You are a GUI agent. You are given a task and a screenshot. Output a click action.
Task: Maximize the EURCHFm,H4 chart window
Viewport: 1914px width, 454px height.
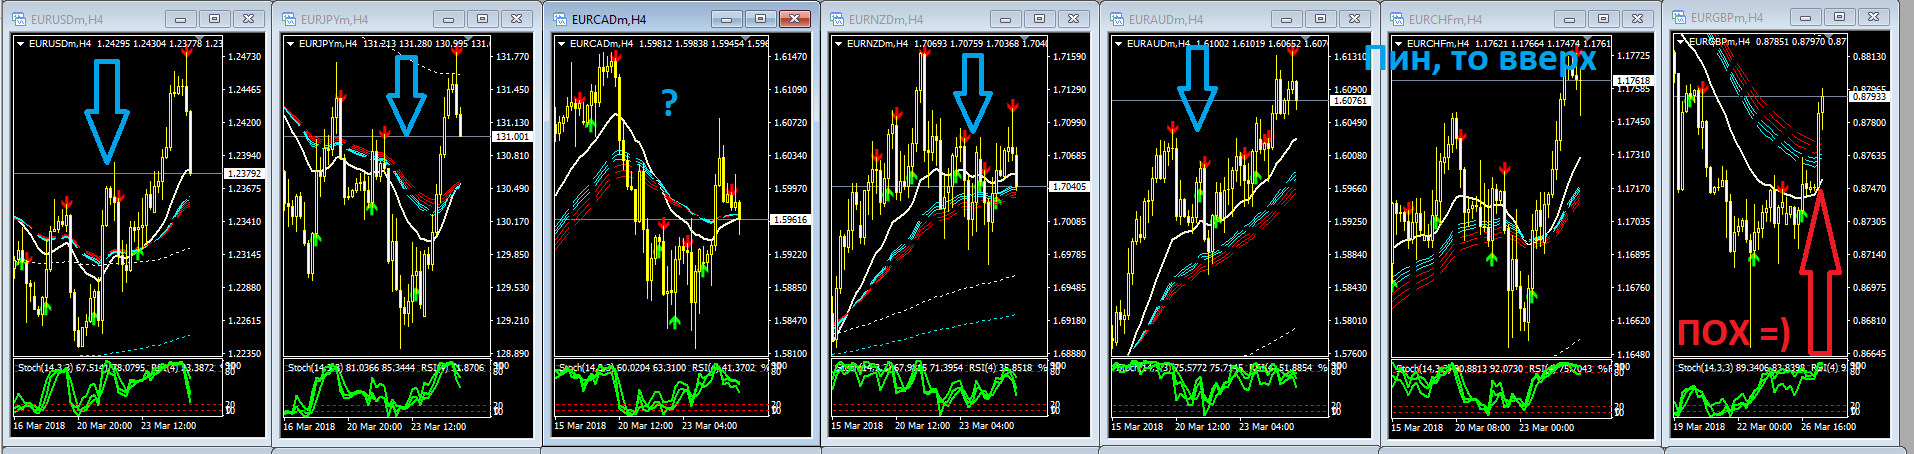(1604, 19)
